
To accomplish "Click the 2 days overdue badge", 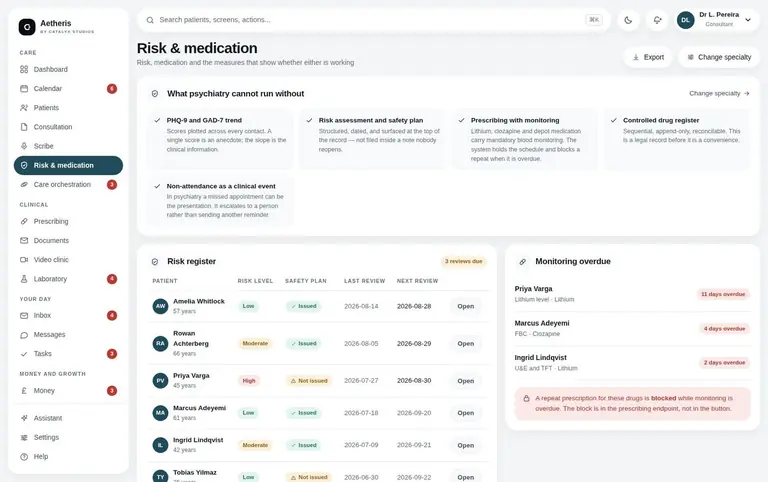I will tap(724, 363).
